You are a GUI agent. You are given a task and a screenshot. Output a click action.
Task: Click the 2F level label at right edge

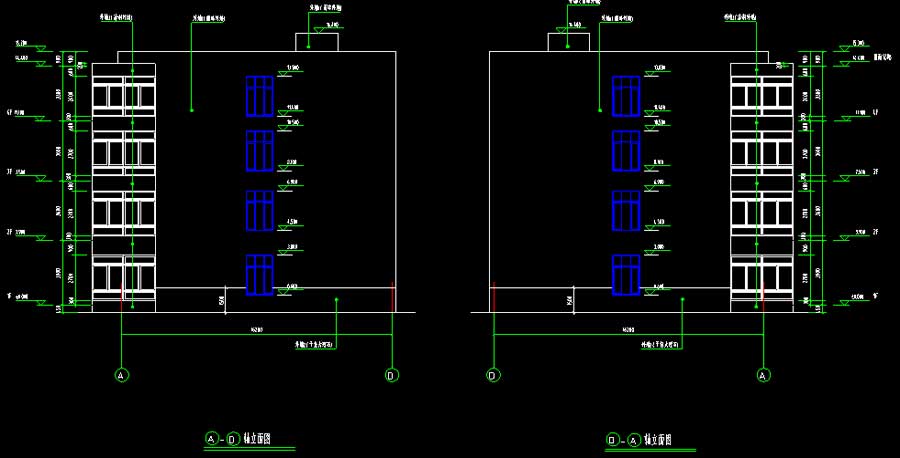click(x=875, y=232)
